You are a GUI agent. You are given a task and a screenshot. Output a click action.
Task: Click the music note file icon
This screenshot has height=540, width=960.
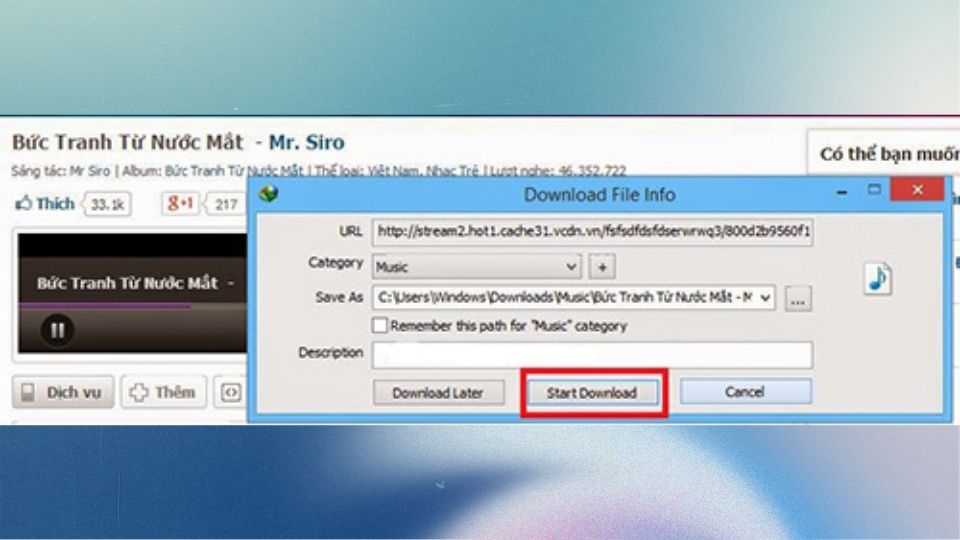pos(878,279)
